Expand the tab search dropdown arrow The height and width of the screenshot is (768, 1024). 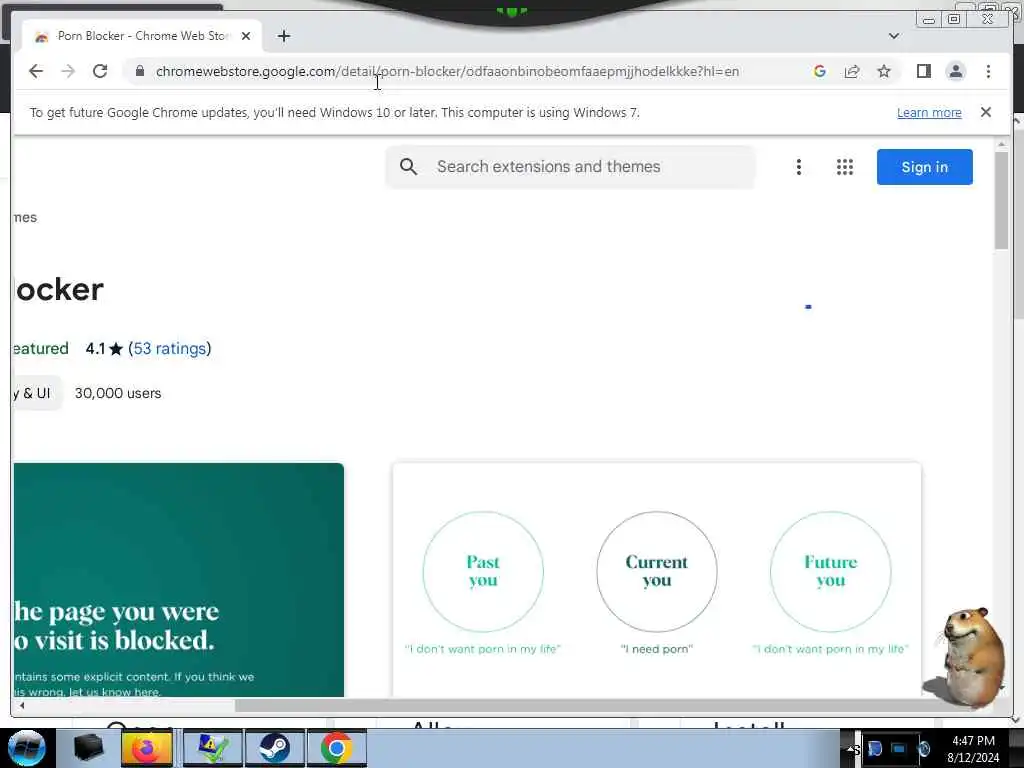click(x=894, y=36)
